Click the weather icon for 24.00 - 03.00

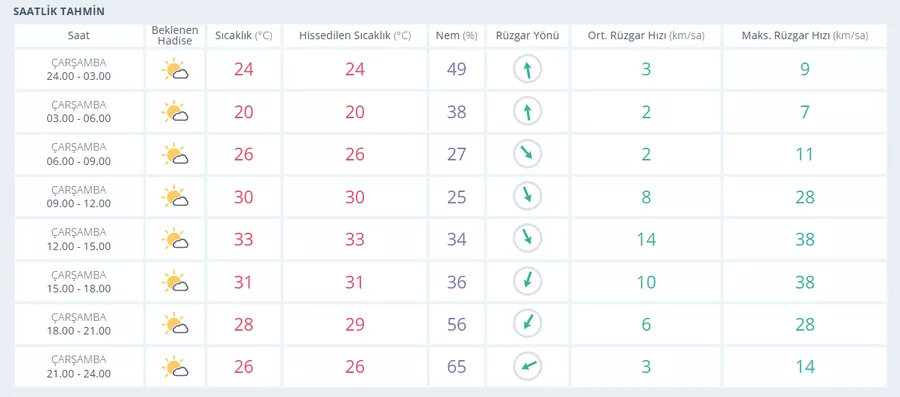(174, 69)
